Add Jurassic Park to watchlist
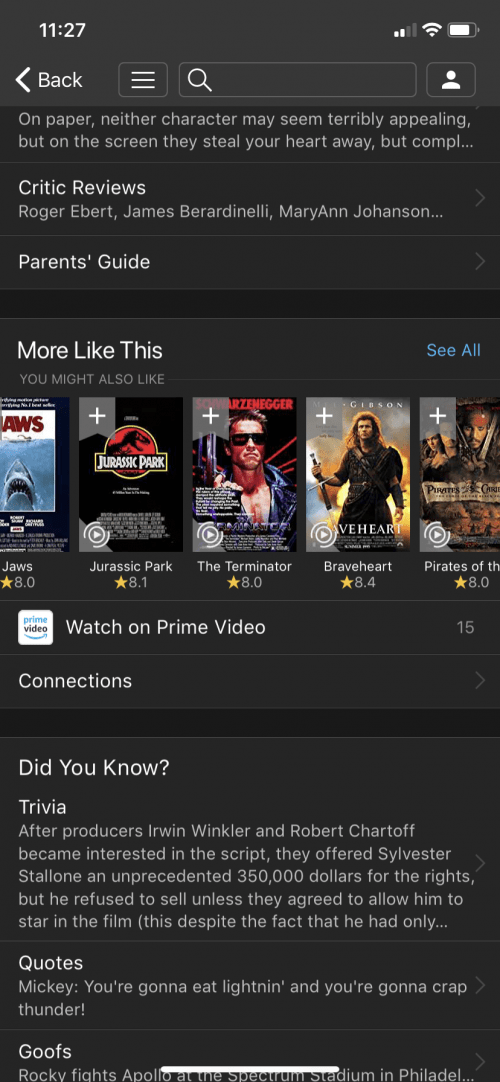Screen dimensions: 500x1082 click(x=97, y=416)
